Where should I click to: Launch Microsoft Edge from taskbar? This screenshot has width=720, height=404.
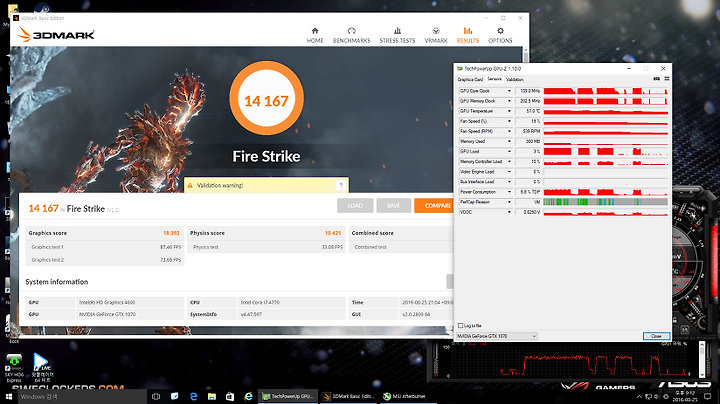[x=193, y=397]
